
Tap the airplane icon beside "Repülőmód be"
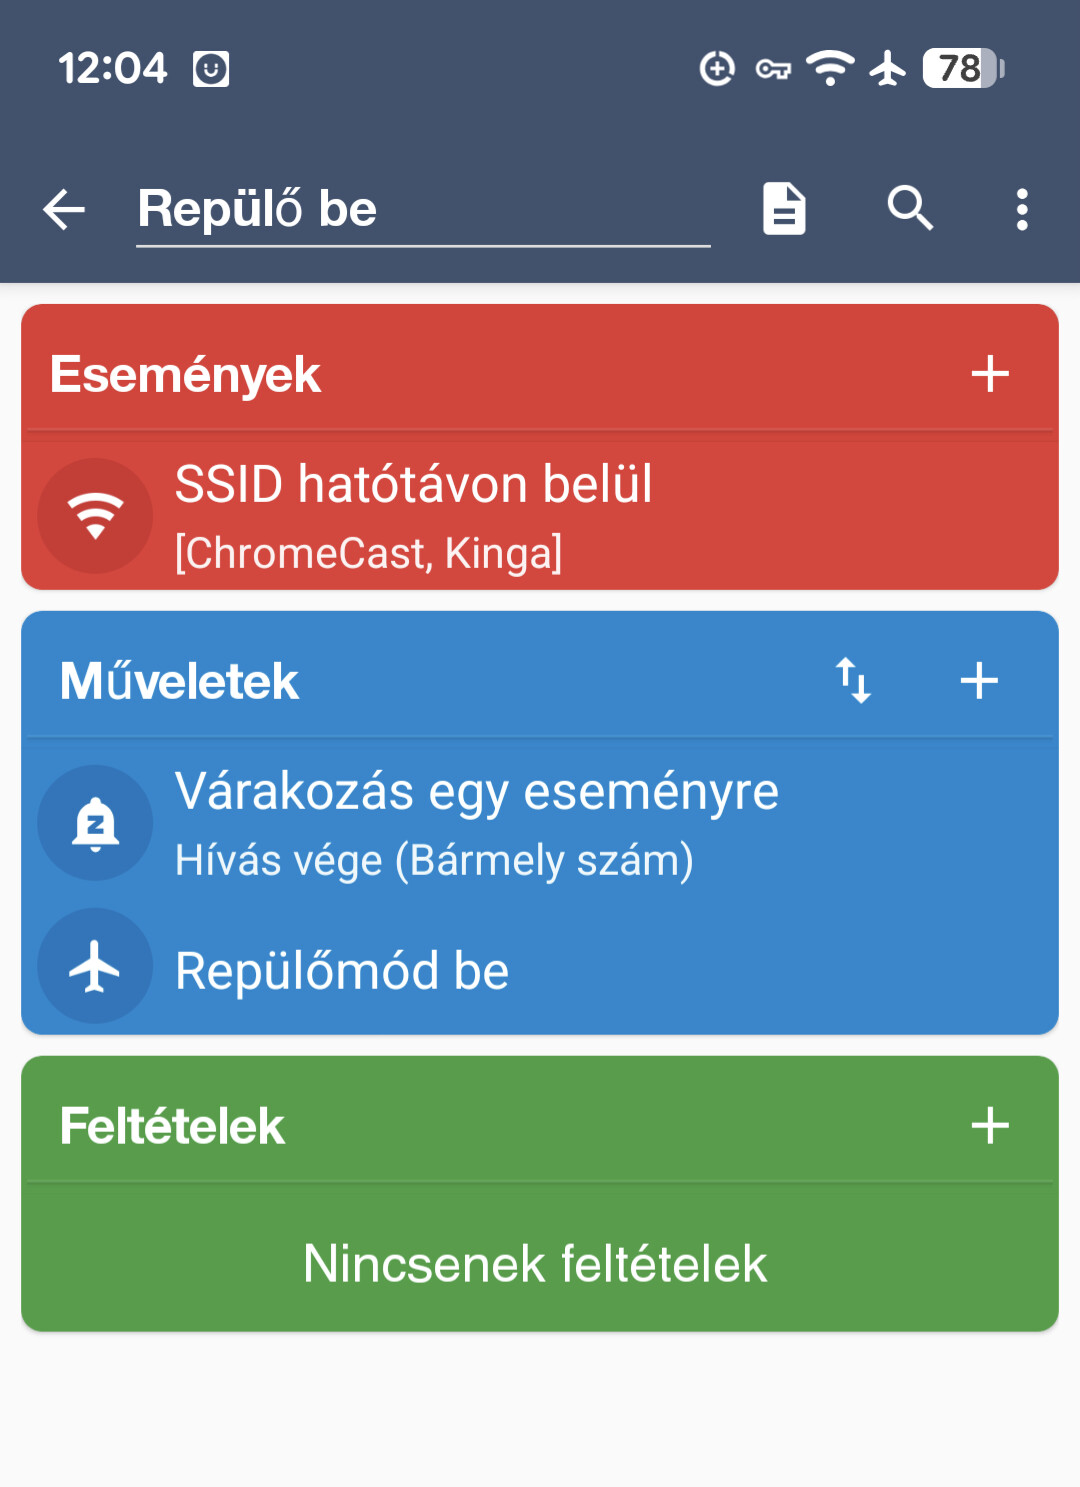point(95,966)
